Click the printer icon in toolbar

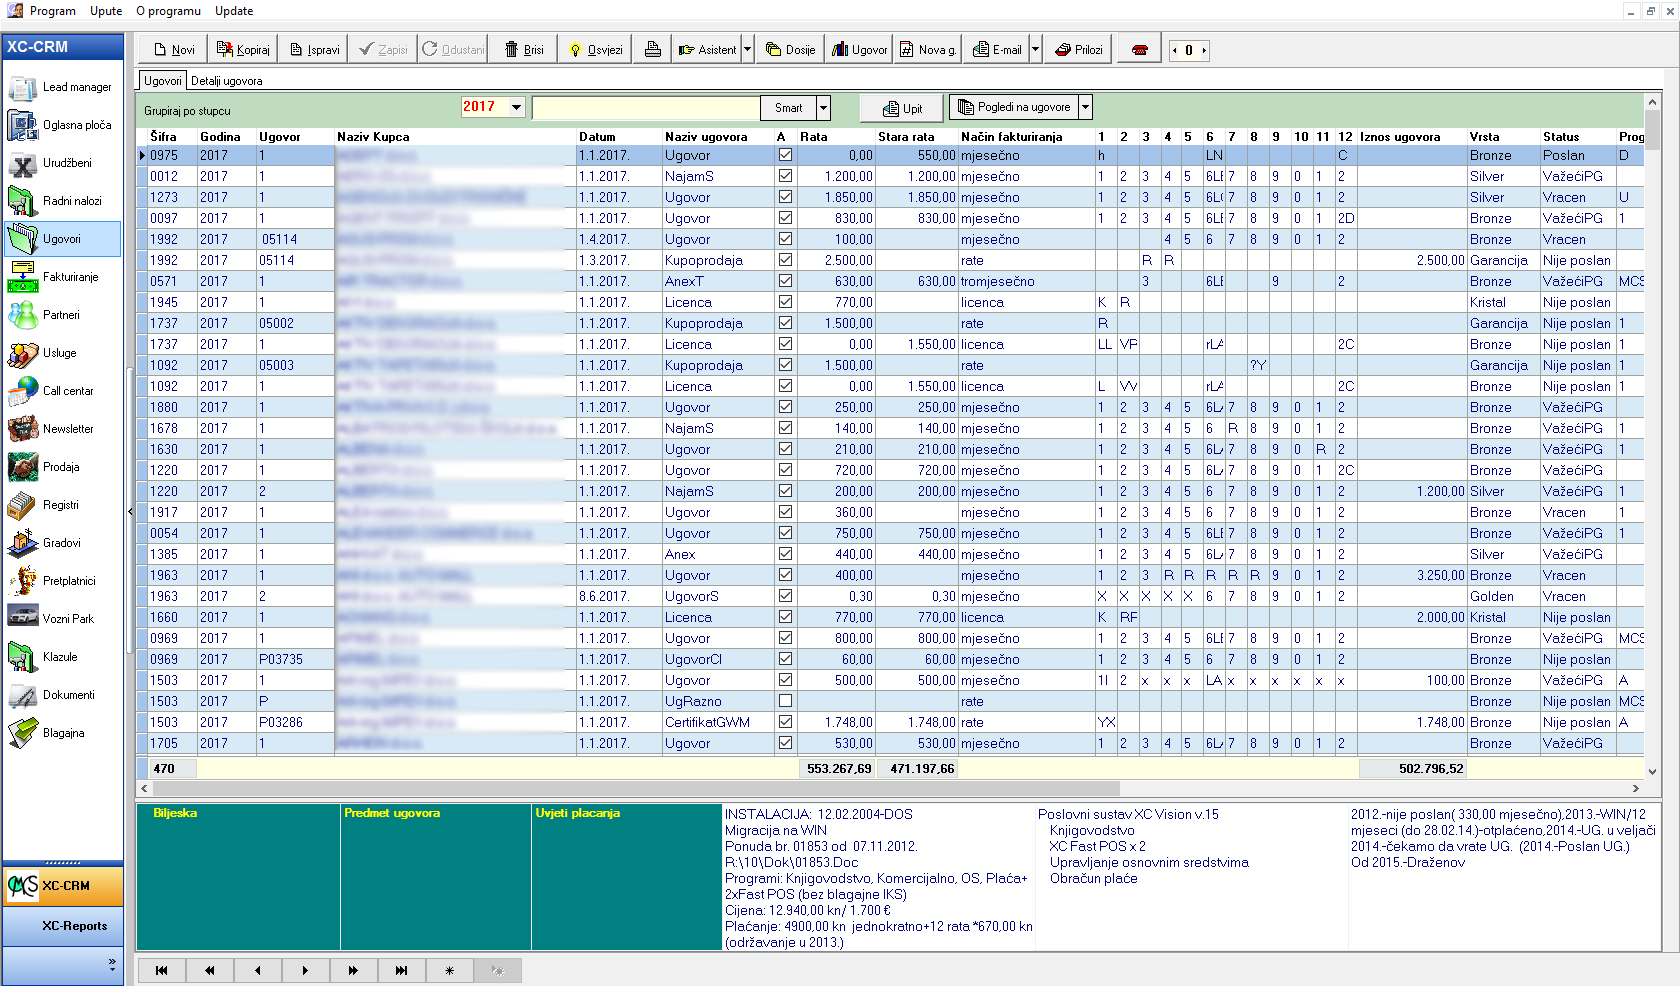(x=652, y=49)
